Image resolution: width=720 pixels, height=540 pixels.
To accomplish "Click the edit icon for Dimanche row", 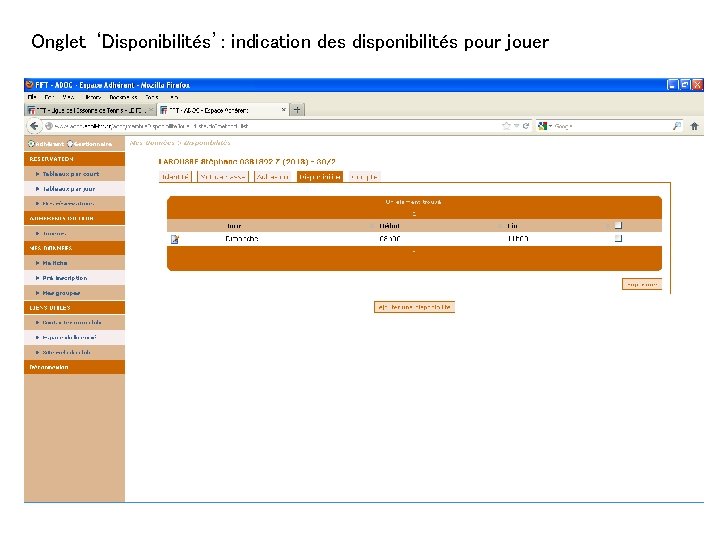I will point(175,239).
